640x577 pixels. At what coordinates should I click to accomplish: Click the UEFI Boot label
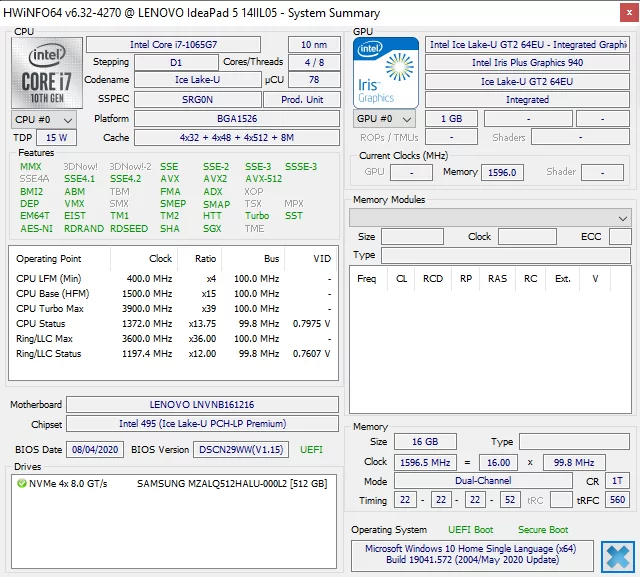point(471,530)
